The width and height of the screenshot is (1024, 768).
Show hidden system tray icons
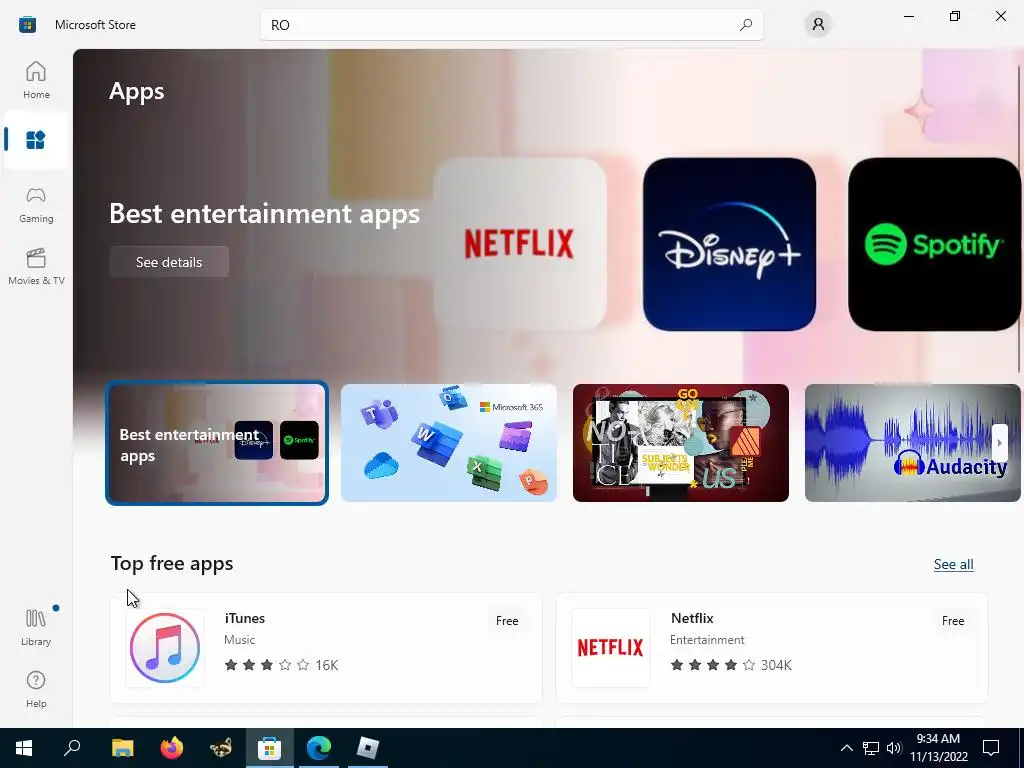point(846,748)
